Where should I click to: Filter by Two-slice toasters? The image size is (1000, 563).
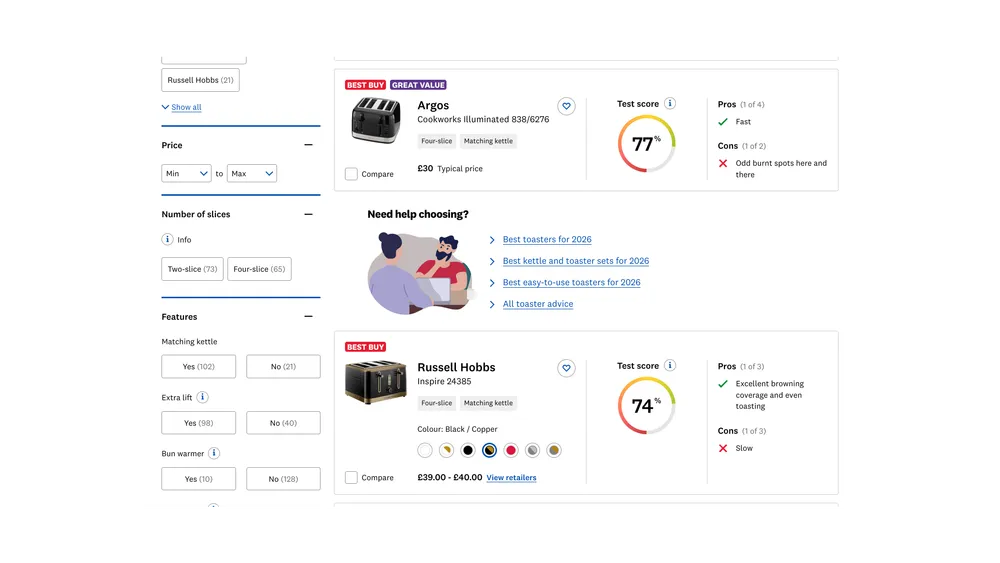tap(192, 269)
